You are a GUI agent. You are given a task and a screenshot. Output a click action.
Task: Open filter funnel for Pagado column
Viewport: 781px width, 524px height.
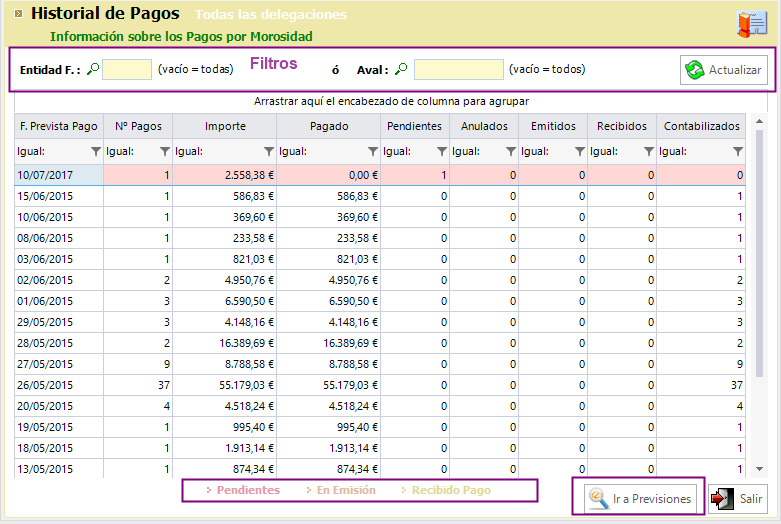pyautogui.click(x=373, y=151)
